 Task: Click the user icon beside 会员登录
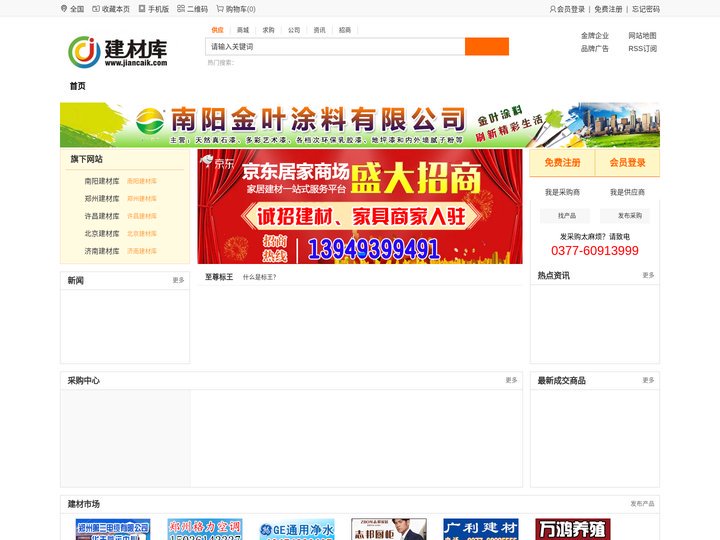[x=553, y=9]
